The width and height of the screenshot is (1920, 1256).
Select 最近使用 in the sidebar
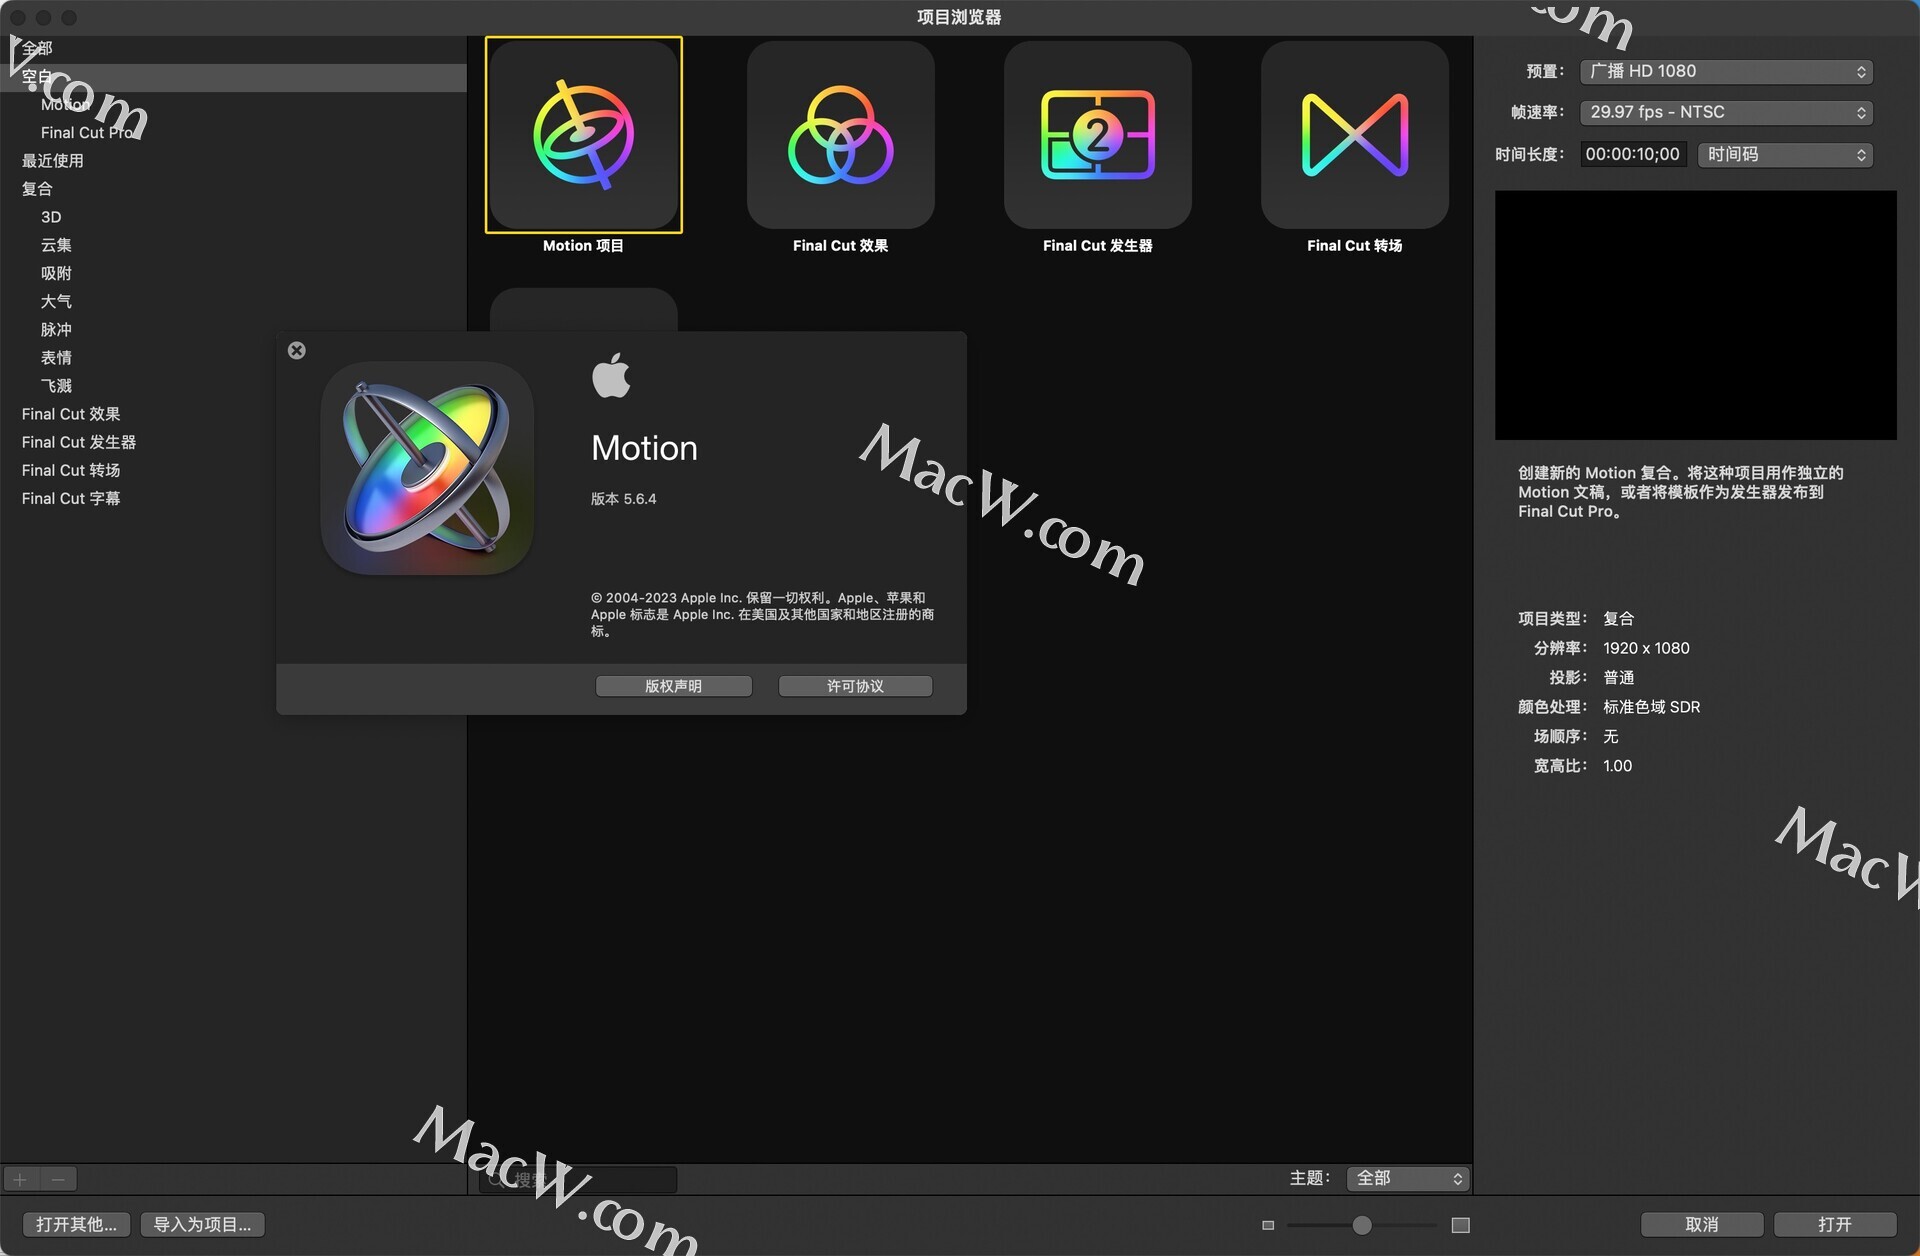click(x=233, y=160)
